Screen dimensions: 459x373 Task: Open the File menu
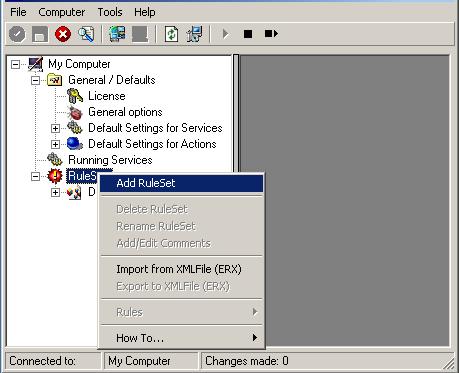click(18, 12)
